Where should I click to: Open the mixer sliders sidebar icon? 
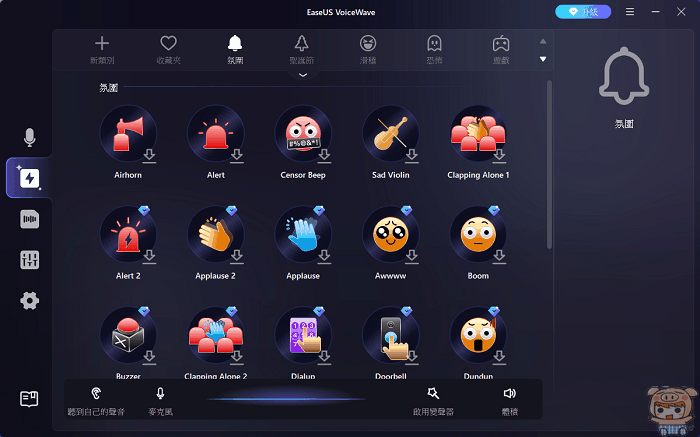(29, 260)
